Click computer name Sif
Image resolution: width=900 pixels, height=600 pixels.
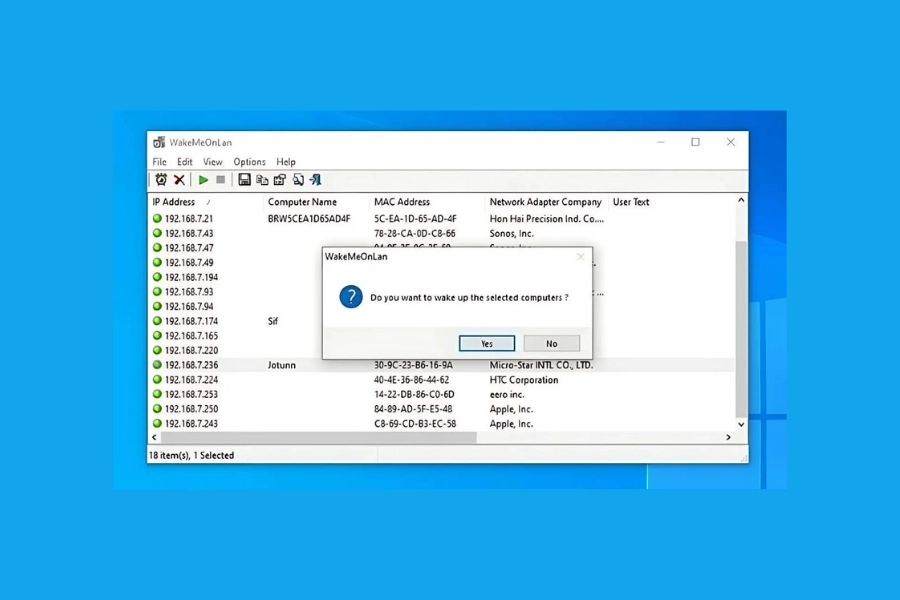click(273, 321)
